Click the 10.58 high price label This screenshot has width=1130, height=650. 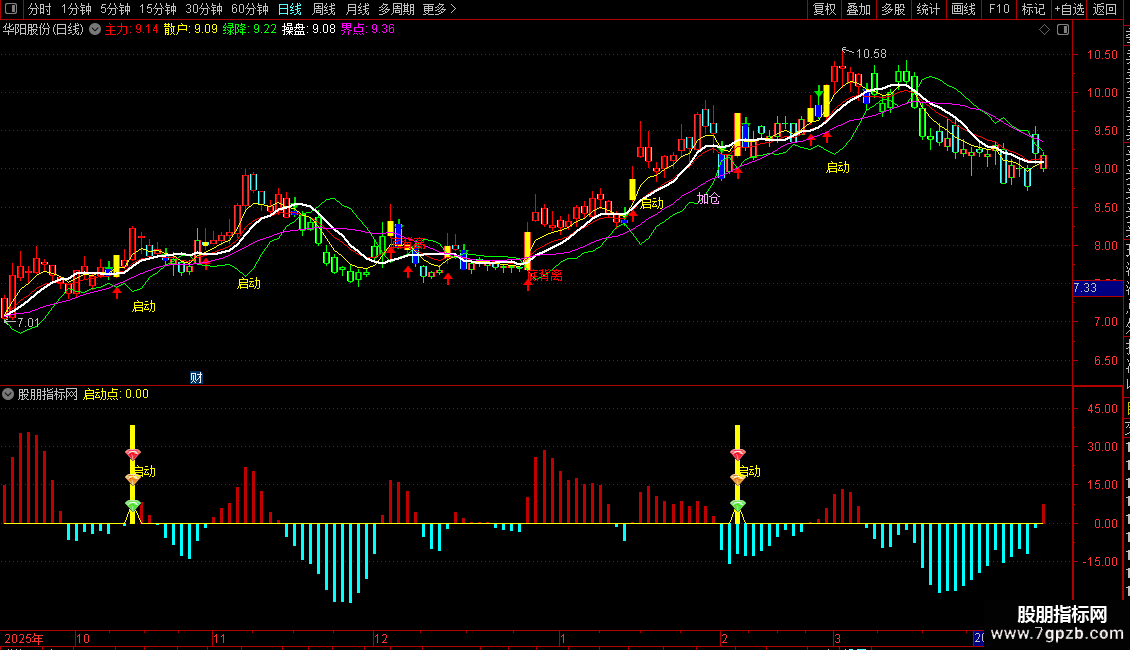(871, 54)
